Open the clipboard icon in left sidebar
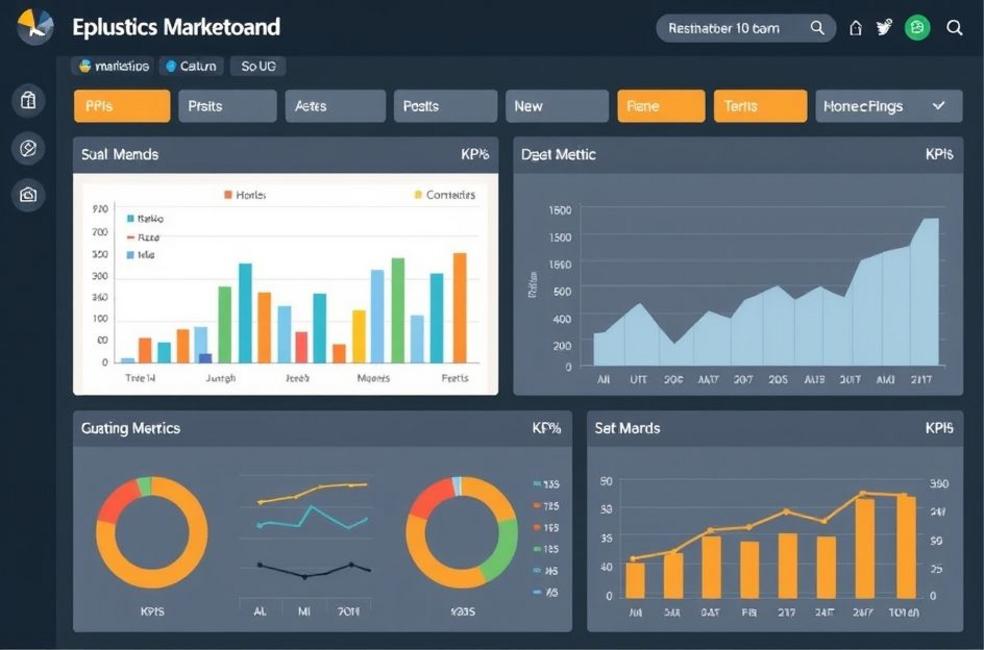 pos(28,100)
